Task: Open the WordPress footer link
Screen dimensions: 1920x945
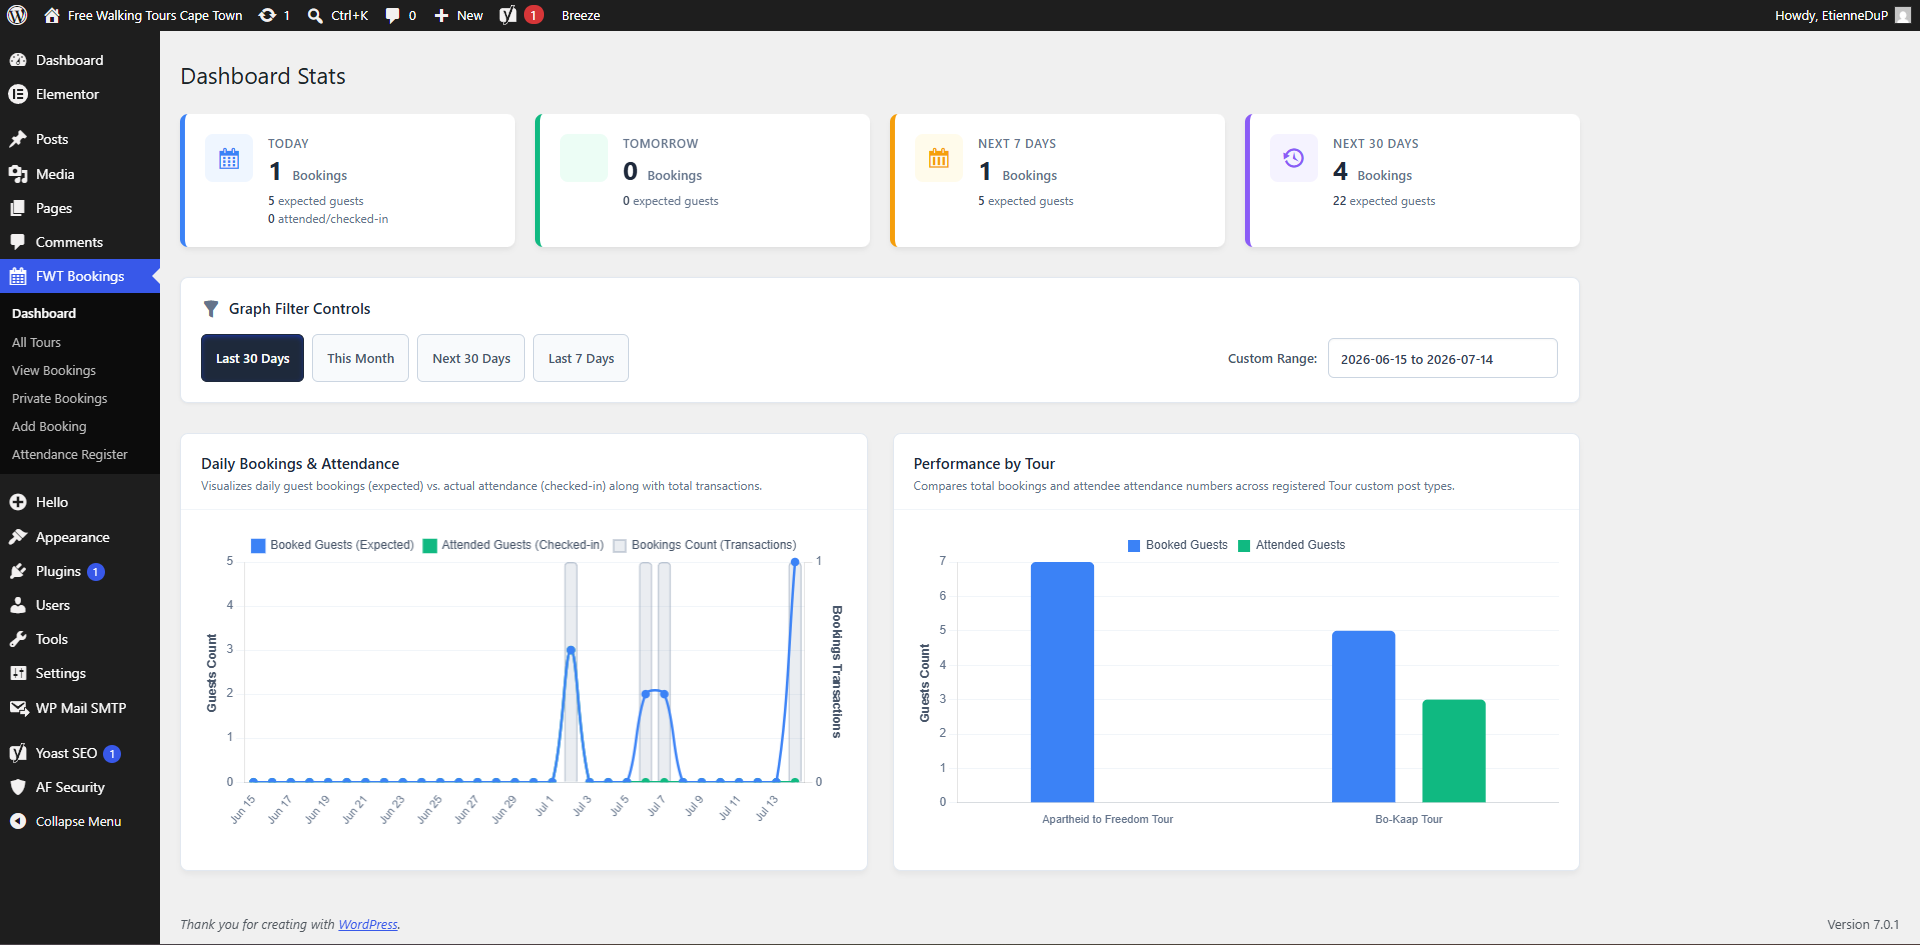Action: pos(368,924)
